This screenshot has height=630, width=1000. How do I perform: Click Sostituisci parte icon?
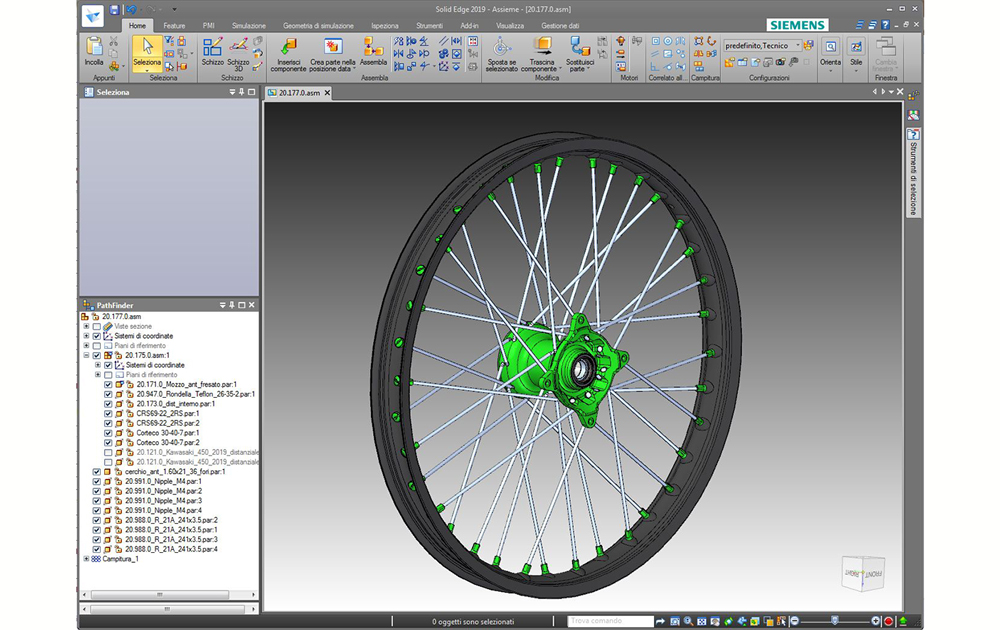pos(580,47)
